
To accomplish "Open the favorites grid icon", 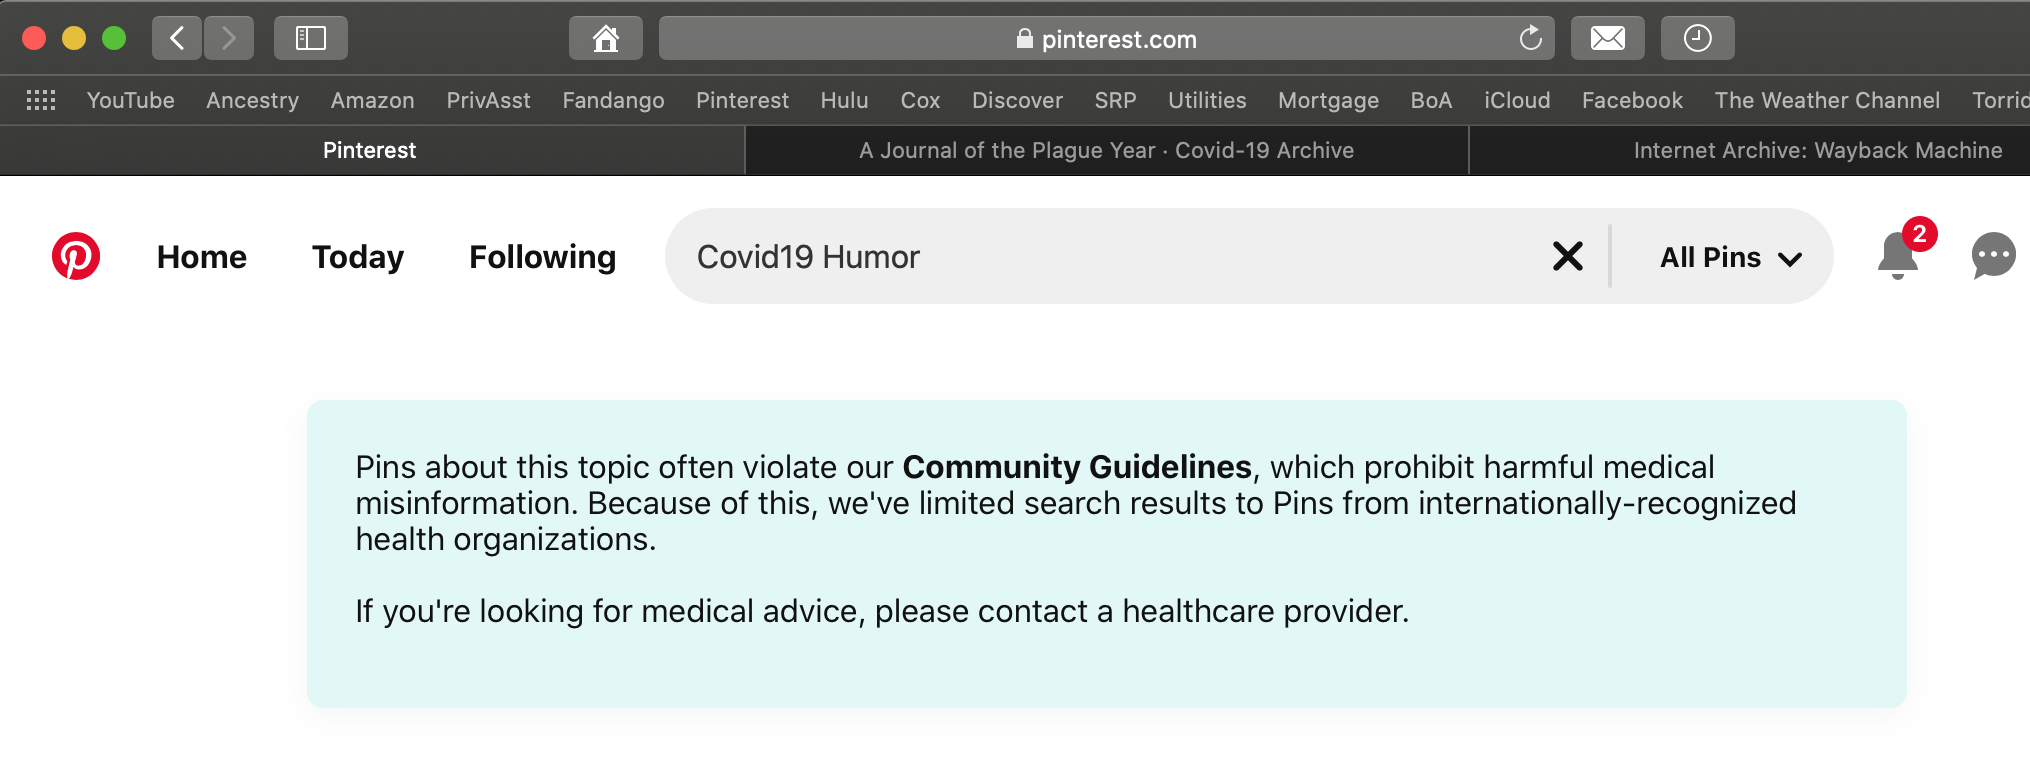I will [x=41, y=100].
